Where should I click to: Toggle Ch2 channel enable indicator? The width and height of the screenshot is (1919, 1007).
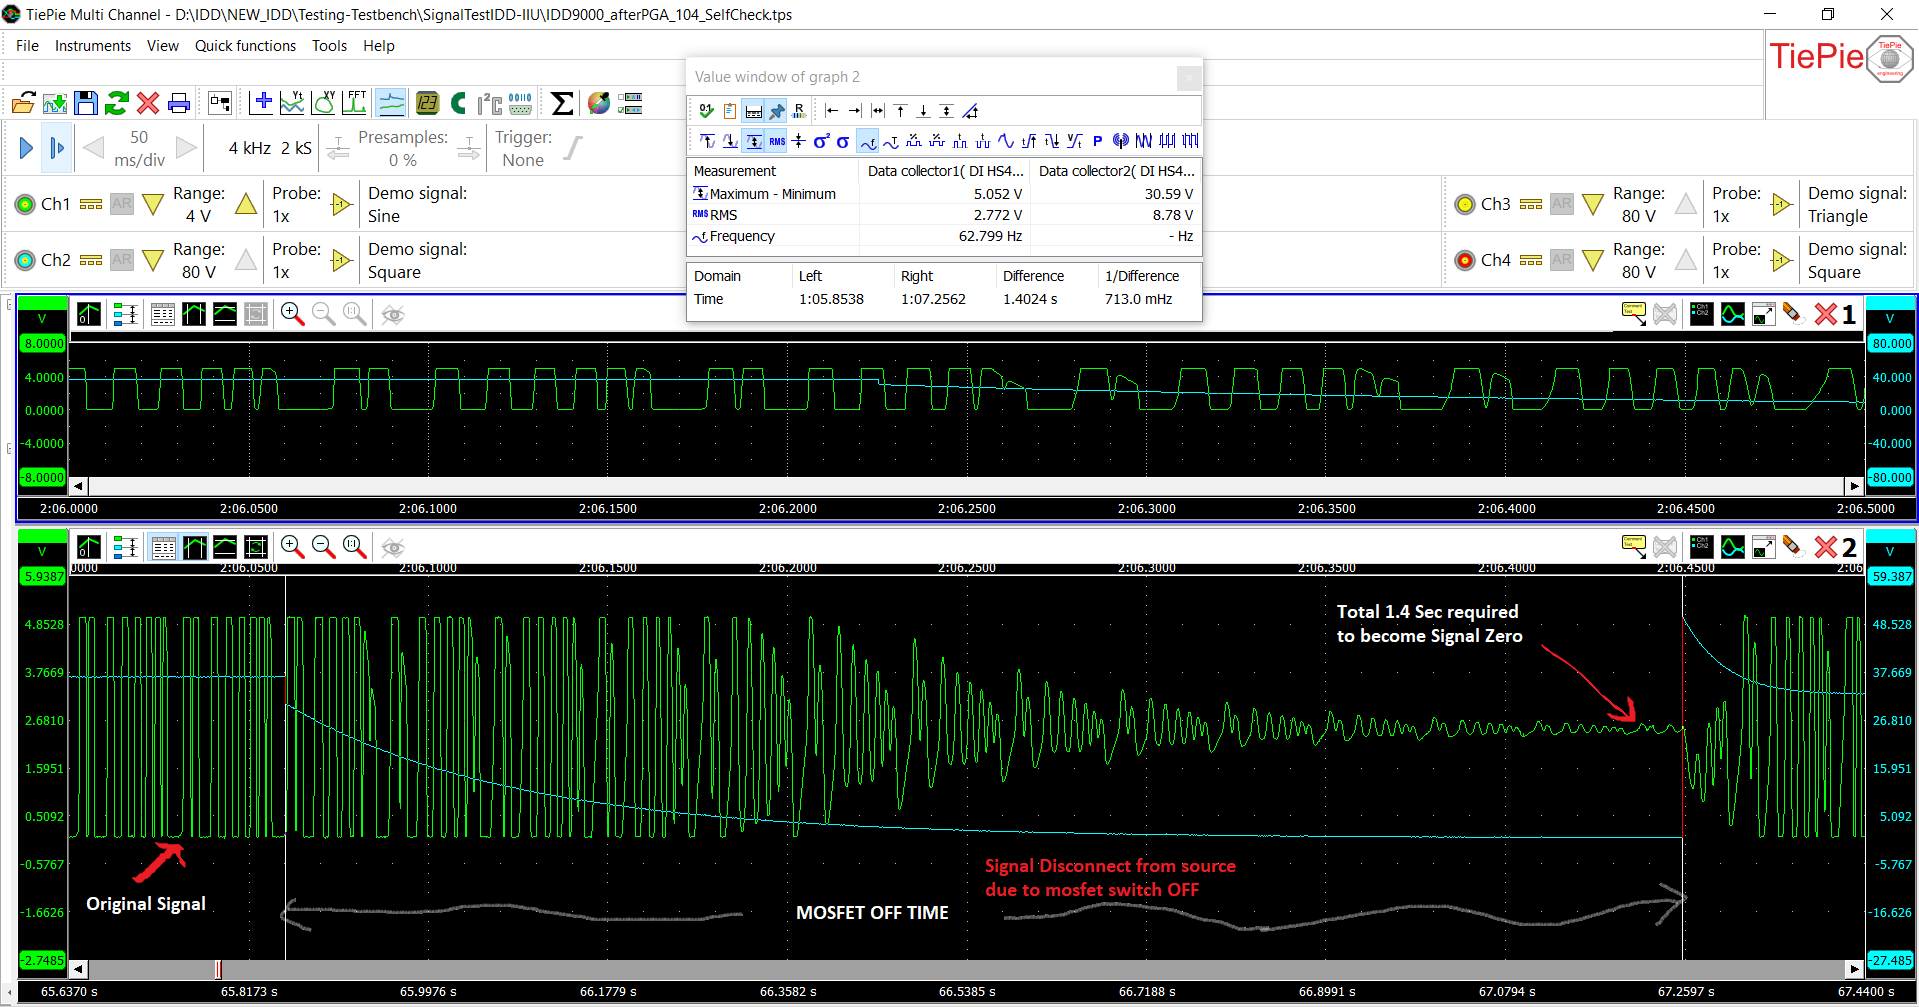(x=25, y=260)
